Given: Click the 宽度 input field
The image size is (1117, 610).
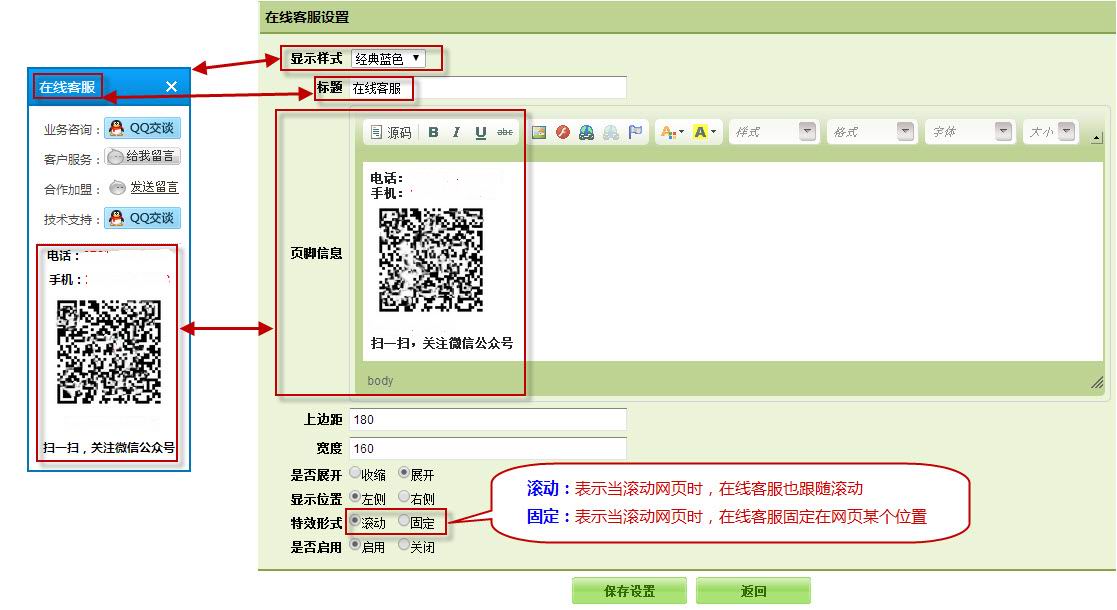Looking at the screenshot, I should point(488,448).
